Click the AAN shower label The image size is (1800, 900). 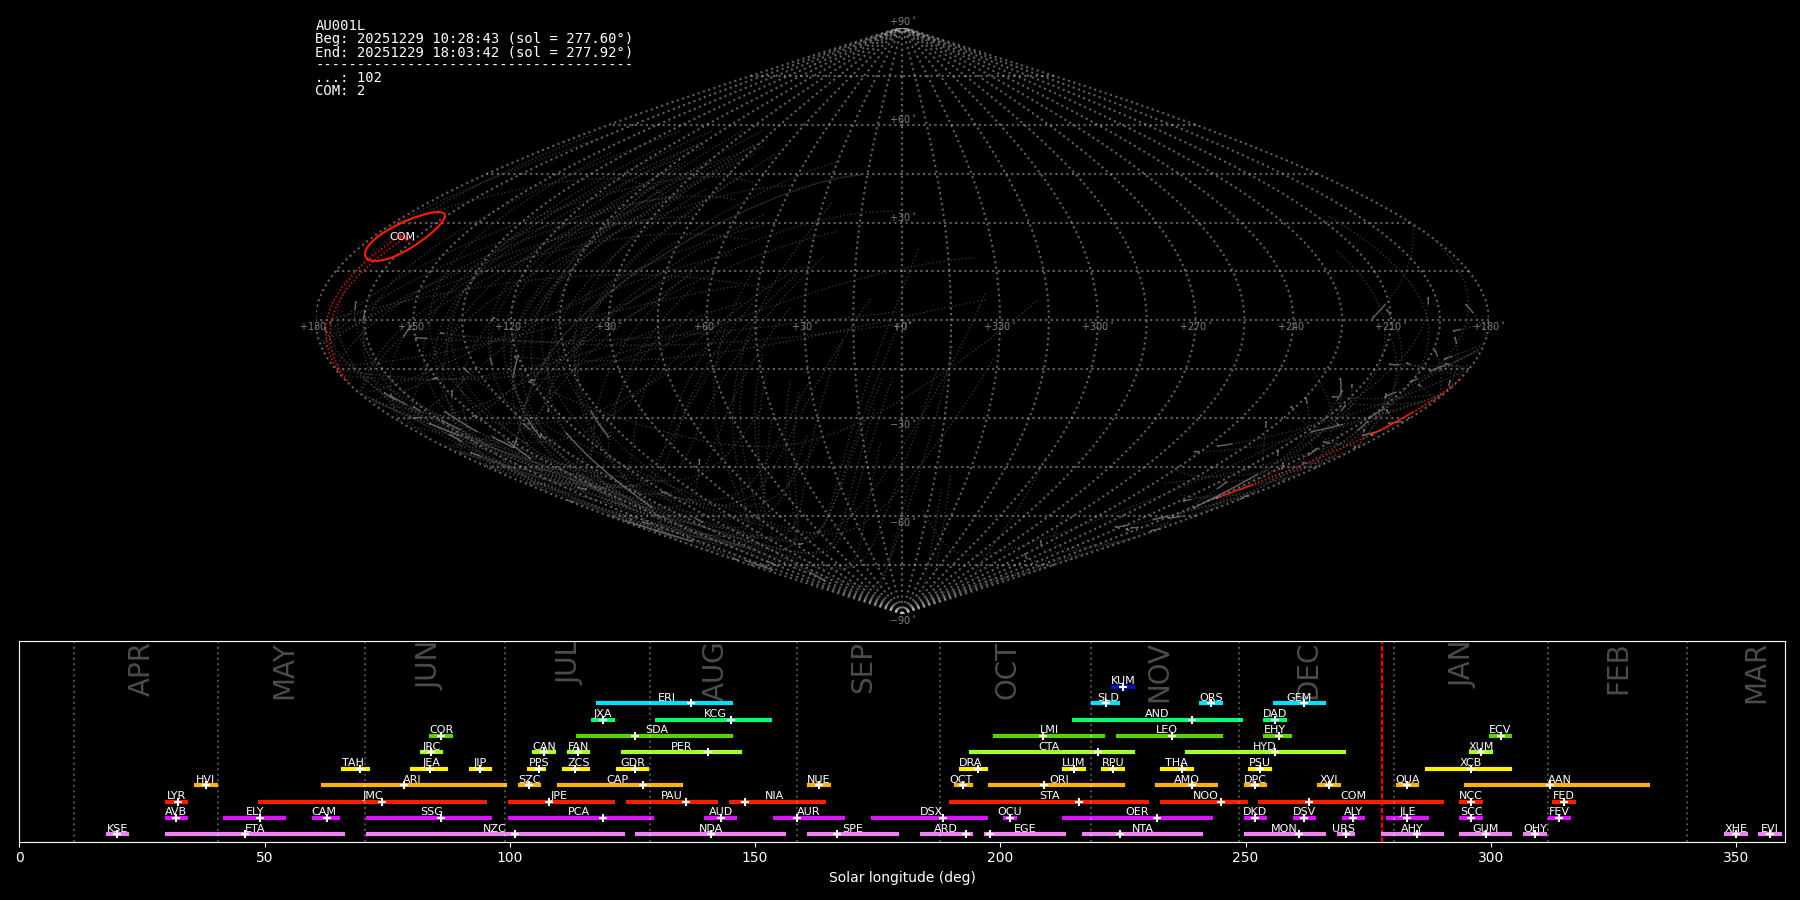click(x=1559, y=780)
